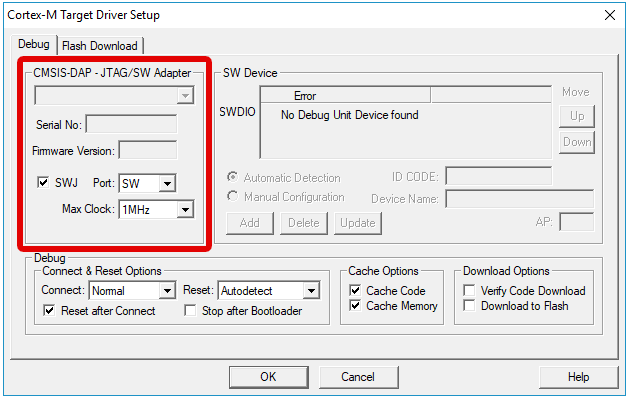Select the Automatic Detection radio button
The height and width of the screenshot is (400, 631).
click(x=233, y=178)
